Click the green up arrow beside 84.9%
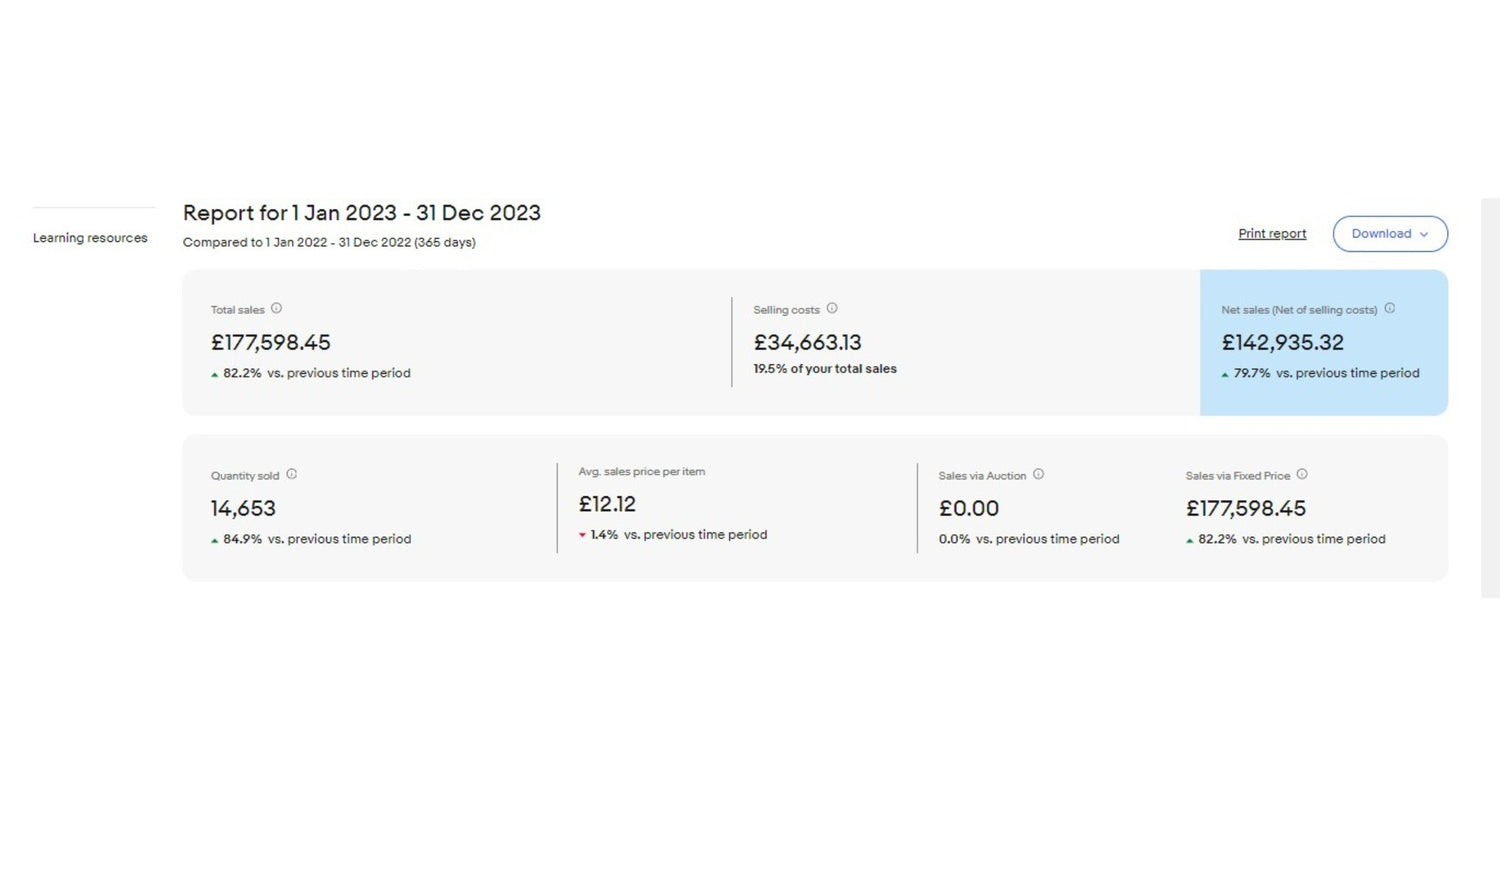 point(214,541)
